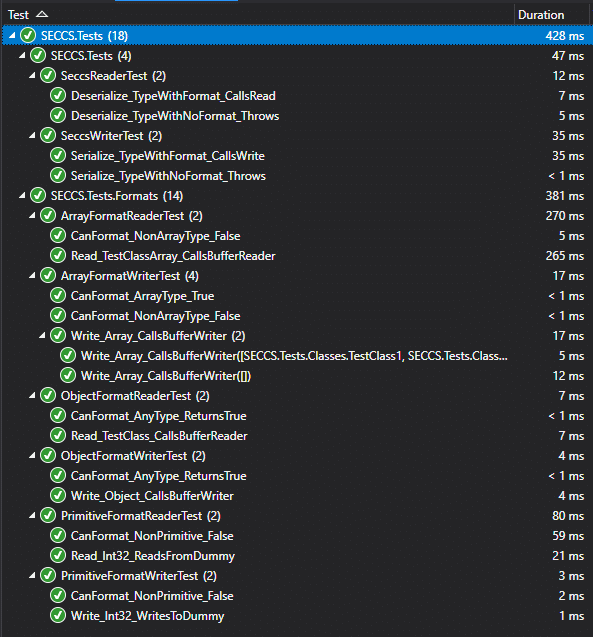The image size is (593, 637).
Task: Sort by the Test column header
Action: coord(19,15)
